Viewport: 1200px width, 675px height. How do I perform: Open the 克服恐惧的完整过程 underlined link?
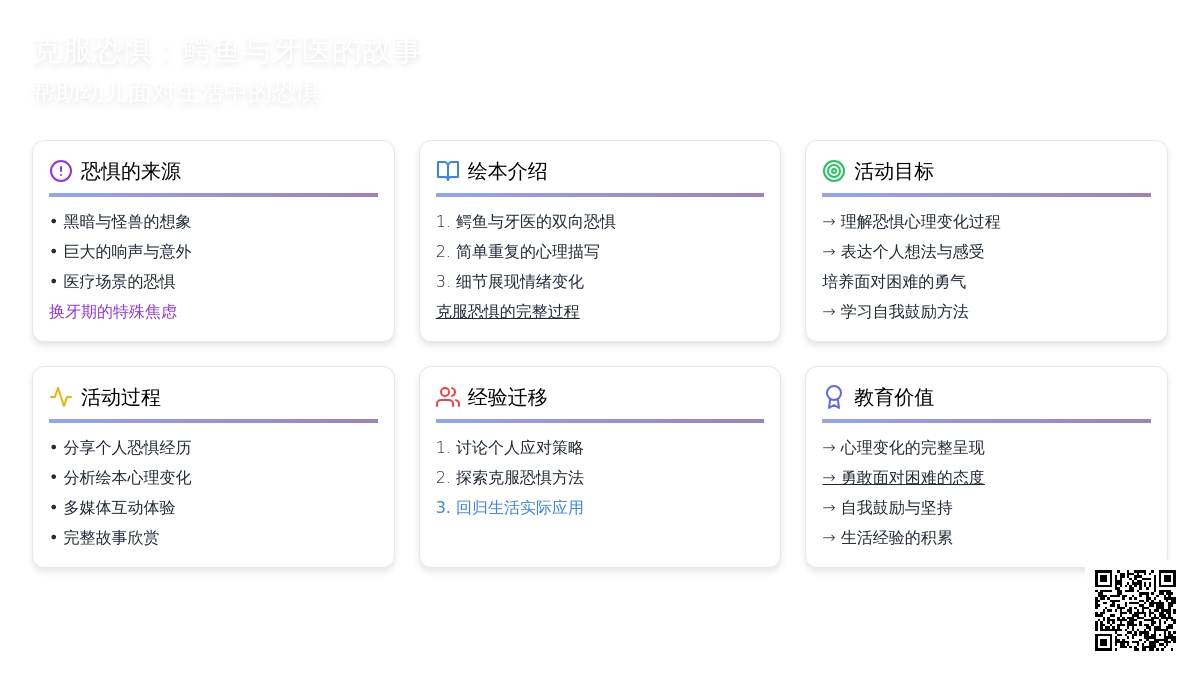pos(507,311)
